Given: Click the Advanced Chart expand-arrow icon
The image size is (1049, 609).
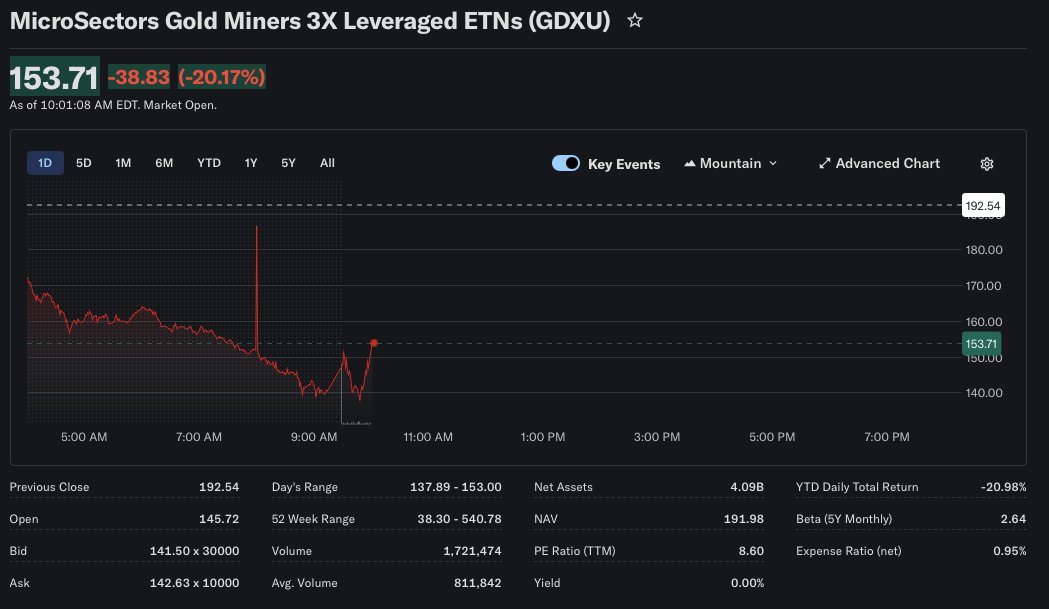Looking at the screenshot, I should 825,163.
